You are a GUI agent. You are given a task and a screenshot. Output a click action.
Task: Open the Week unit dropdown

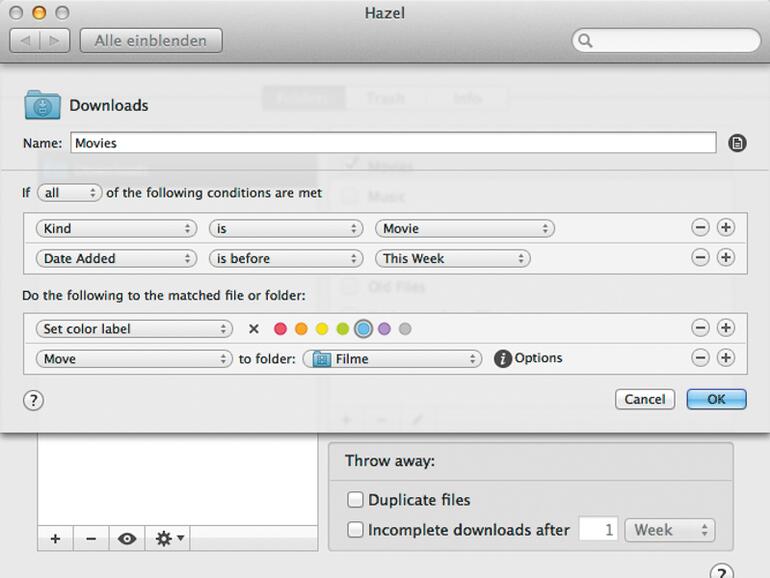tap(670, 530)
